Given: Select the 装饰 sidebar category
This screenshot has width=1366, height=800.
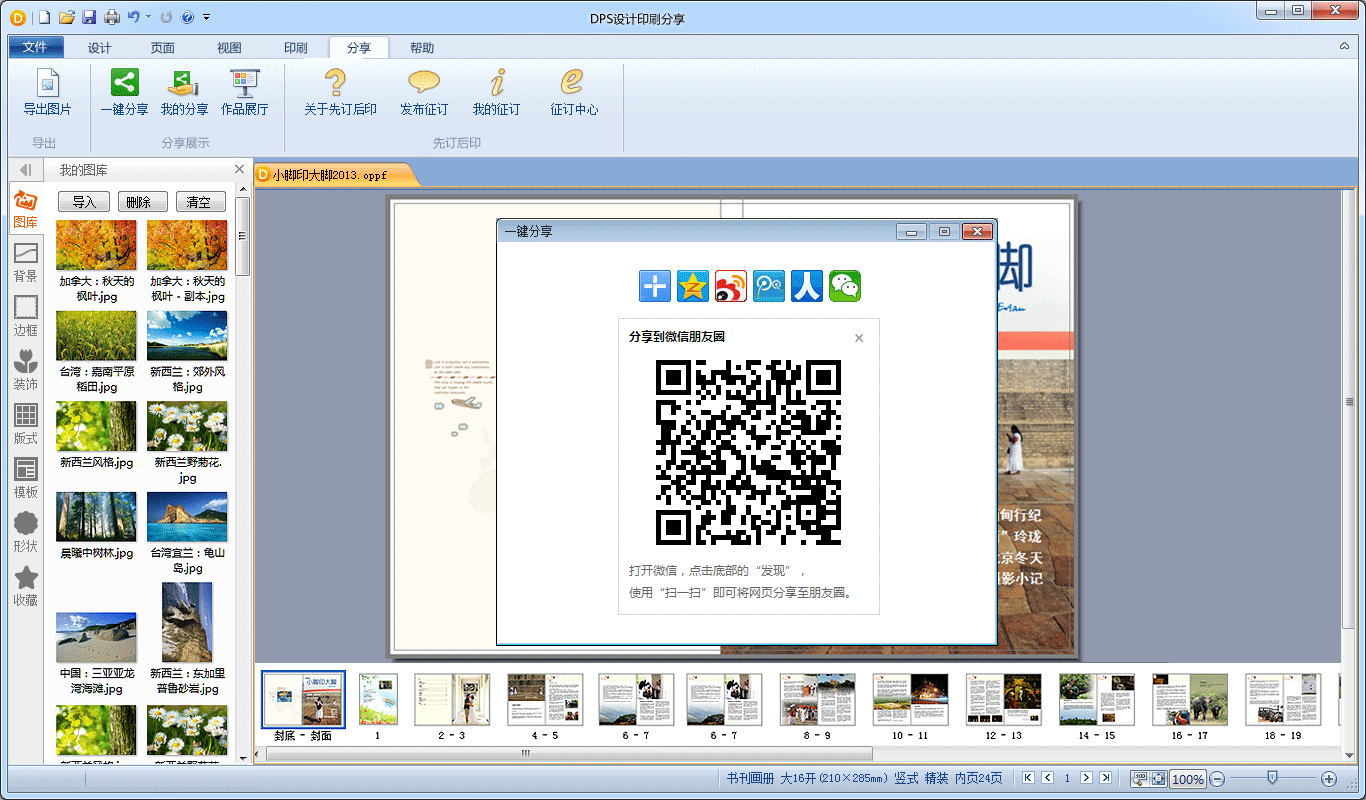Looking at the screenshot, I should pos(26,370).
